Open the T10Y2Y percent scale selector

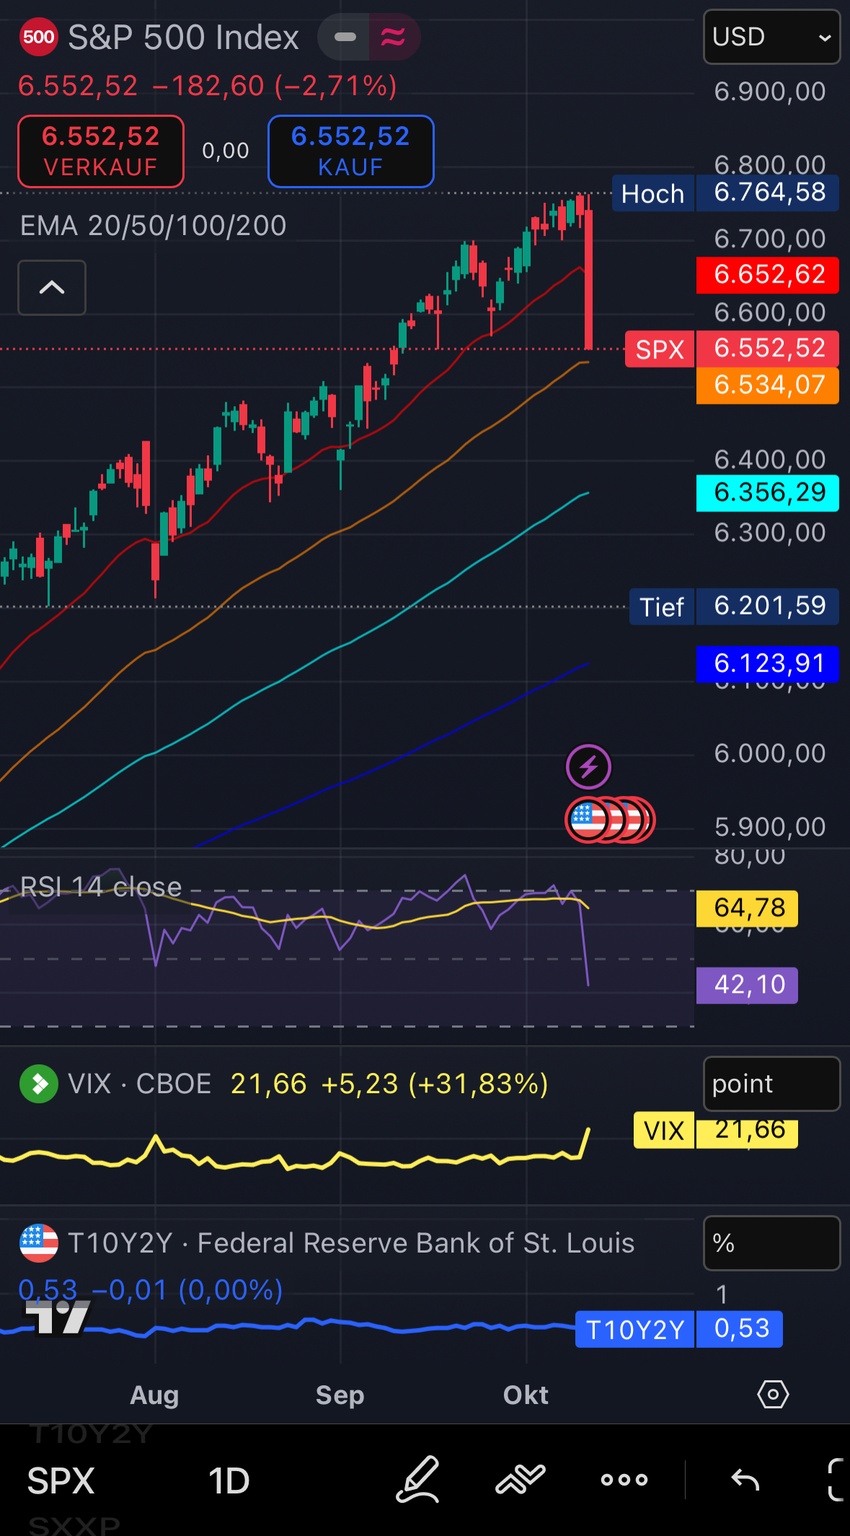pyautogui.click(x=771, y=1243)
